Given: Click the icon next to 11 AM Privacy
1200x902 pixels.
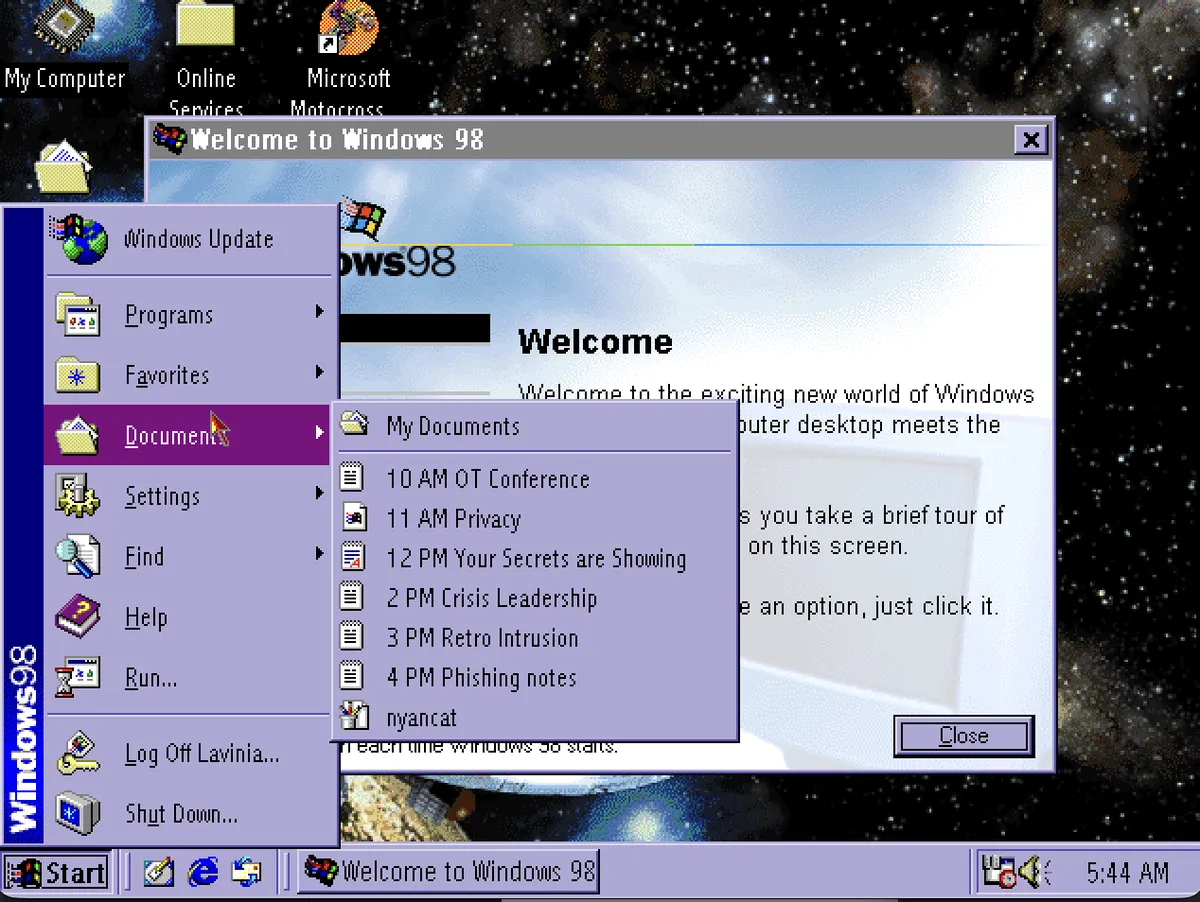Looking at the screenshot, I should coord(354,518).
